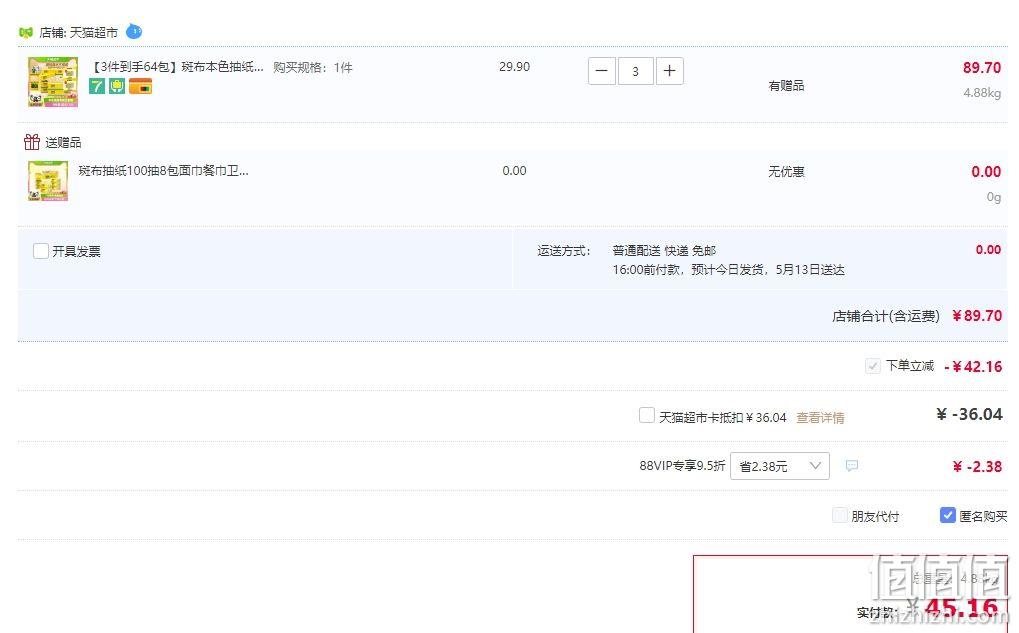Uncheck the 匿名购买 checkbox
Image resolution: width=1019 pixels, height=633 pixels.
948,515
